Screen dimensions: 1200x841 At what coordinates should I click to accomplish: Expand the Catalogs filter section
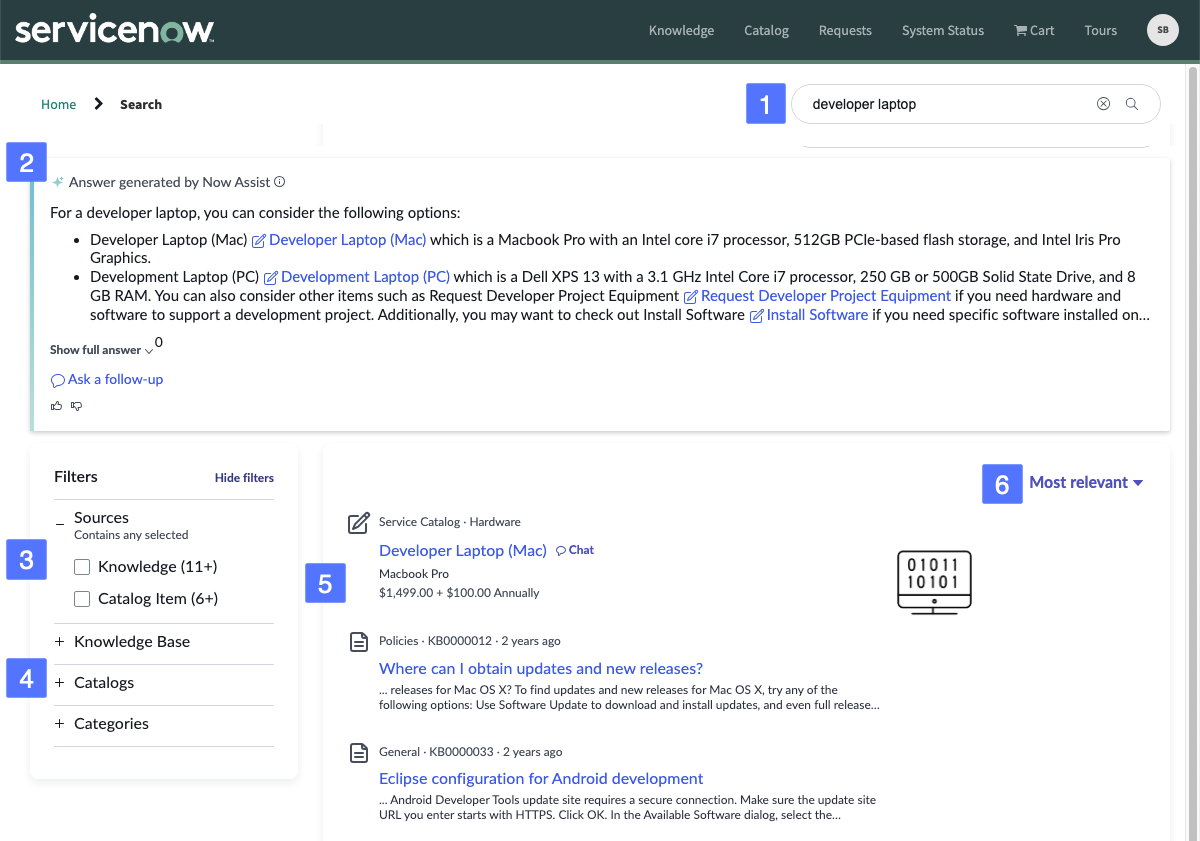pyautogui.click(x=60, y=683)
